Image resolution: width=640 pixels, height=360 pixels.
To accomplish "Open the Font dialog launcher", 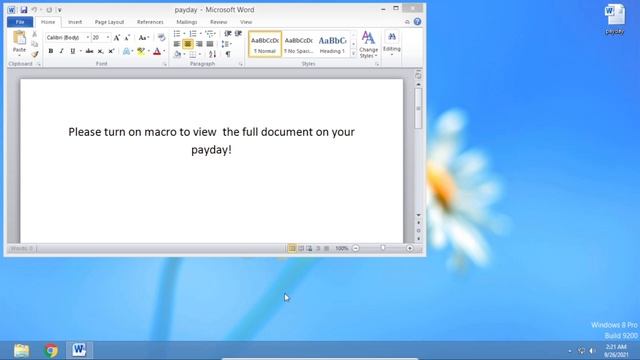I will (165, 64).
